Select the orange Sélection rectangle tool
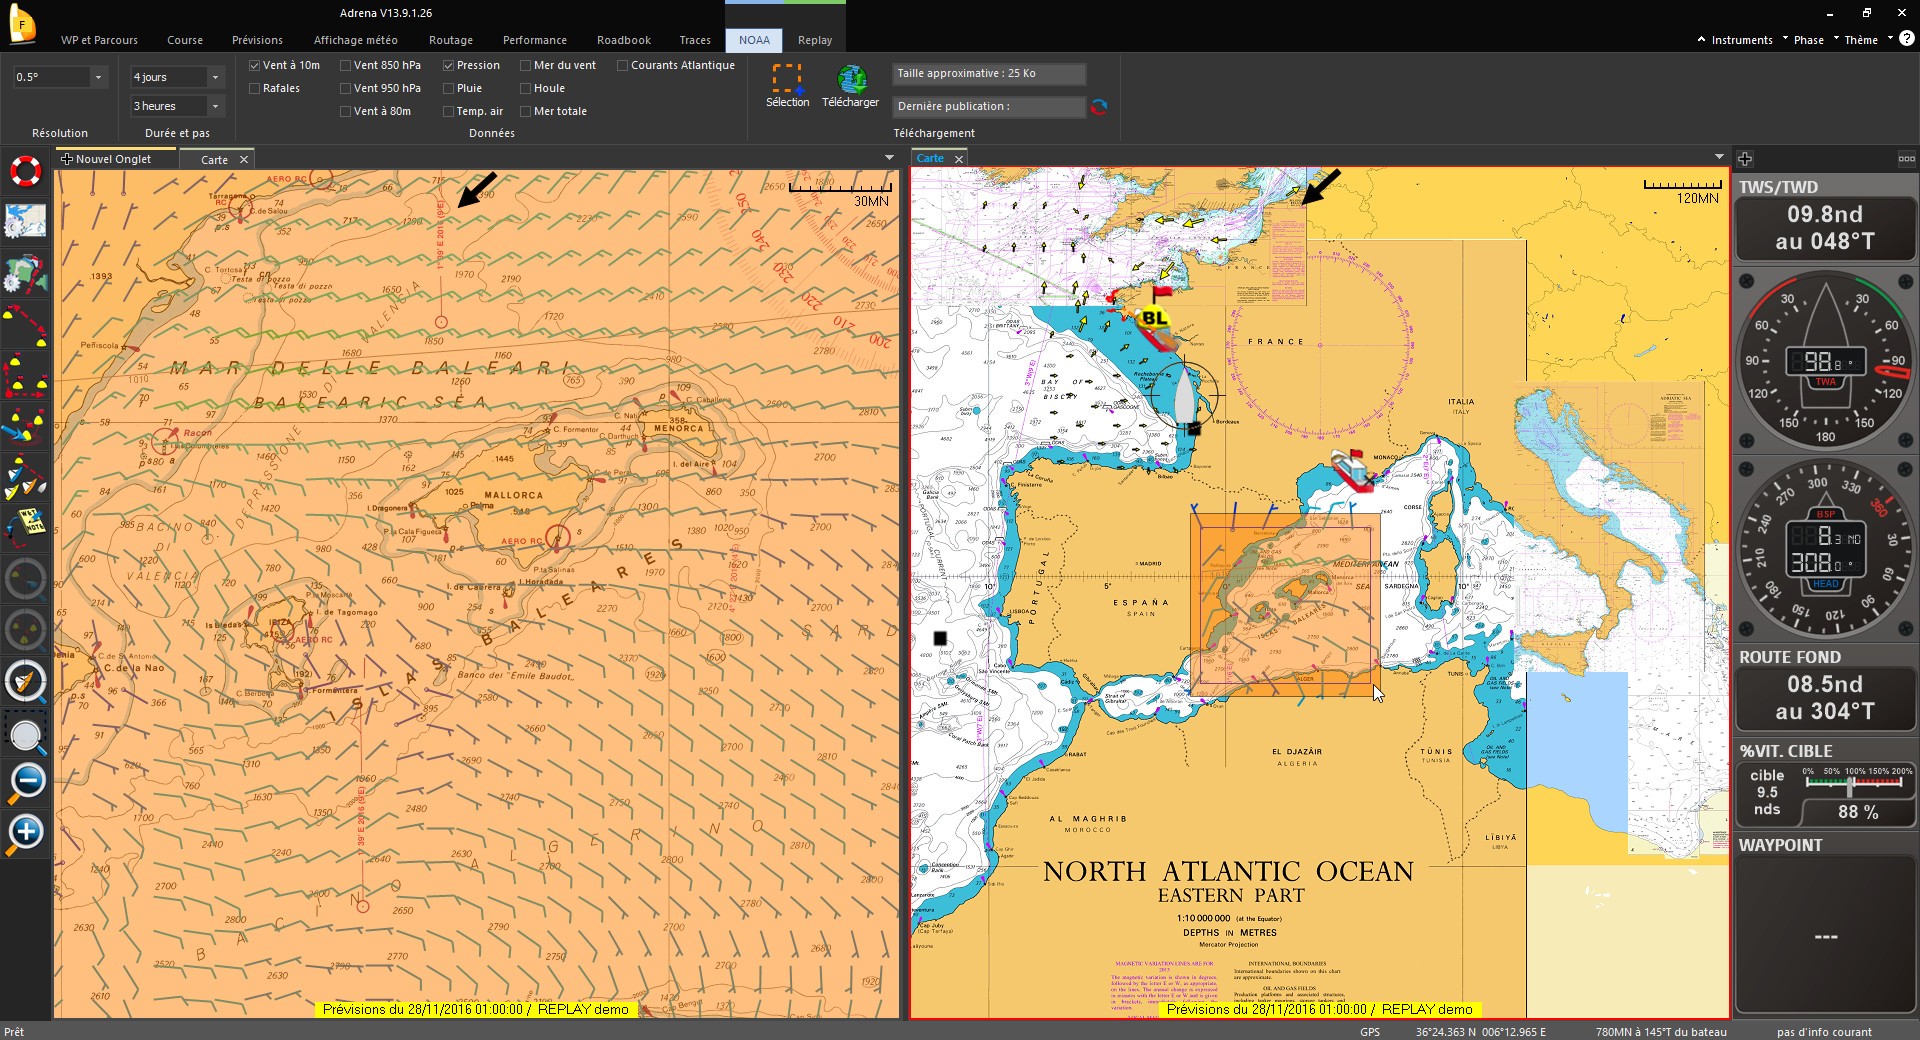 click(787, 78)
